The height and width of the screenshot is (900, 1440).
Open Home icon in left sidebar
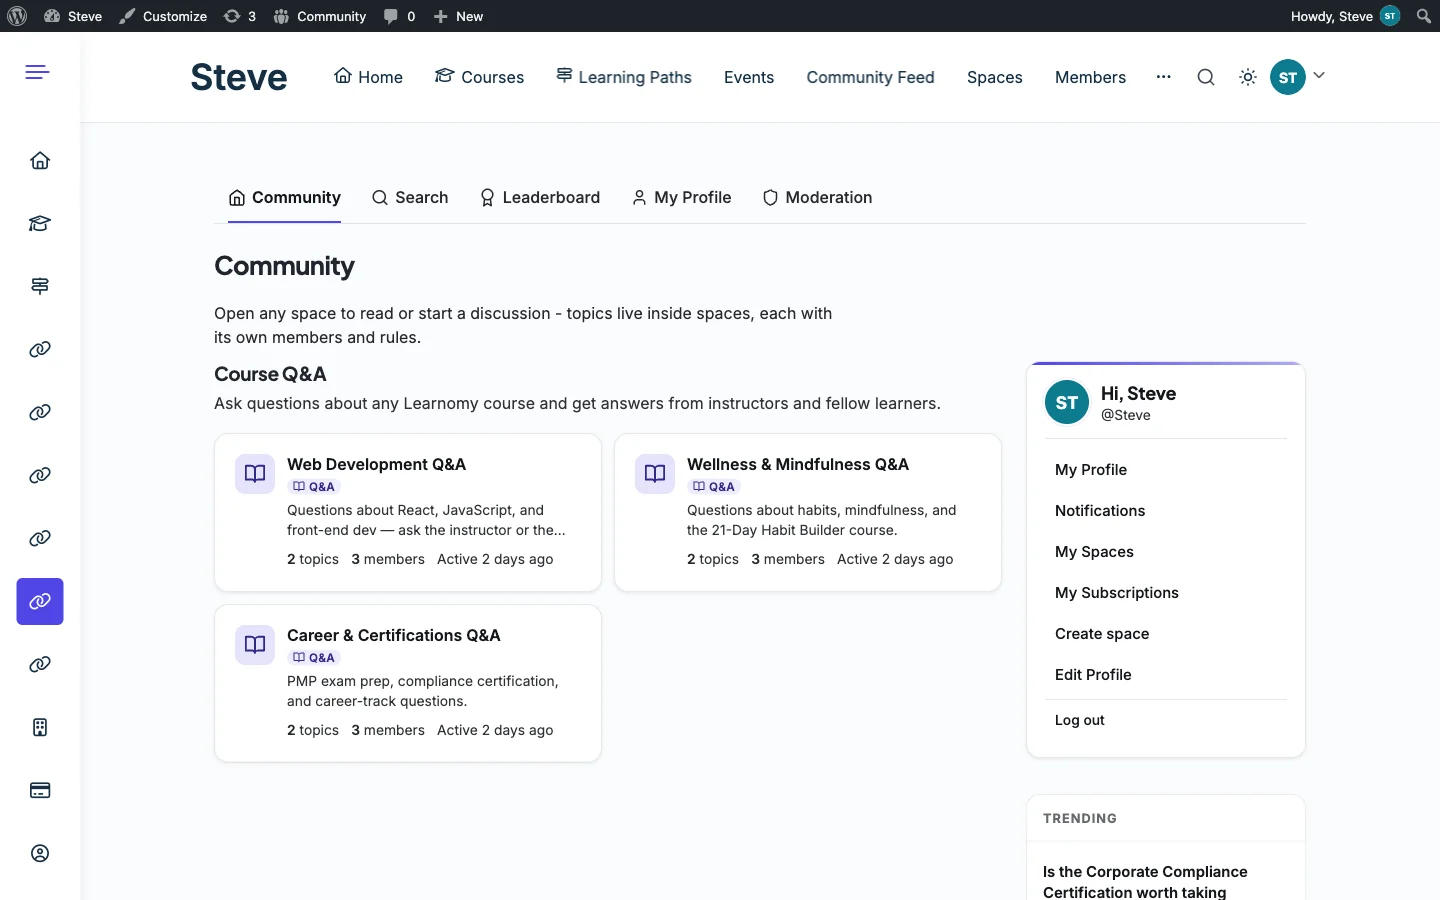pos(40,160)
